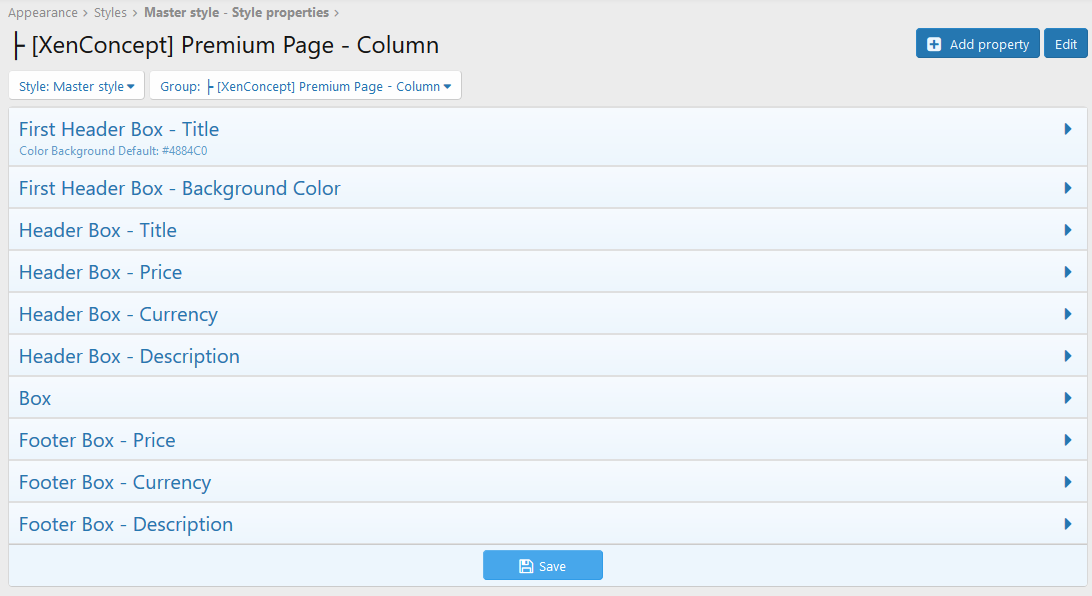Save the style properties

542,566
